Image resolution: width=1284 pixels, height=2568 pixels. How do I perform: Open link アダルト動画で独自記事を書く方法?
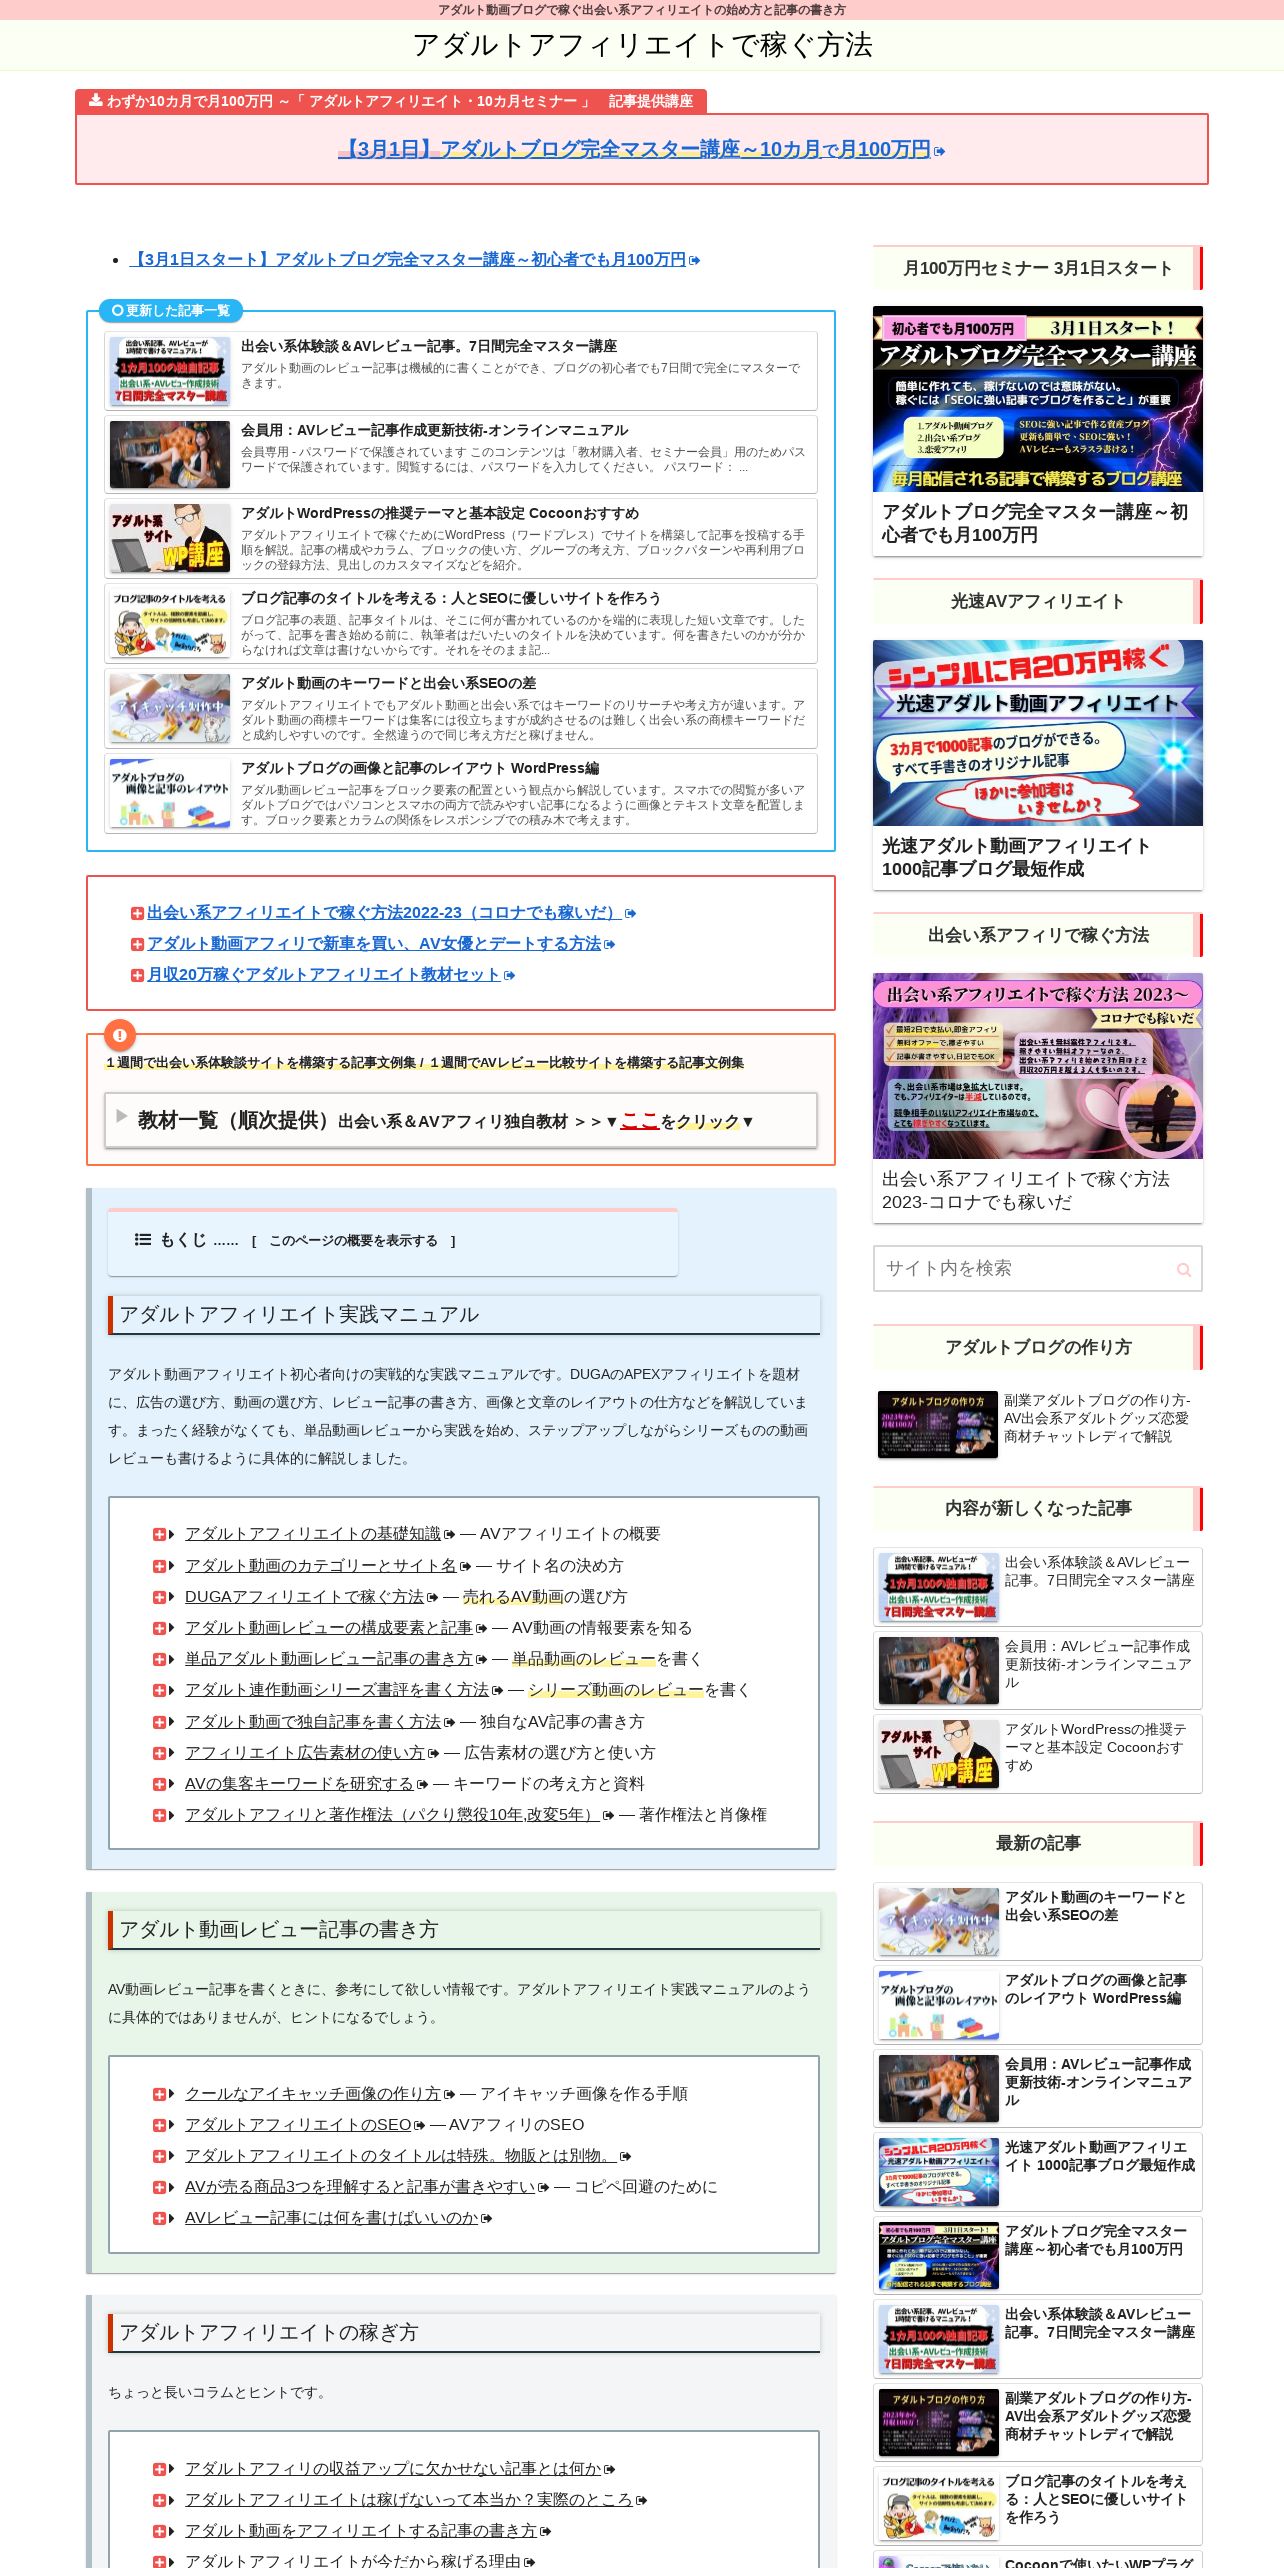tap(312, 1721)
